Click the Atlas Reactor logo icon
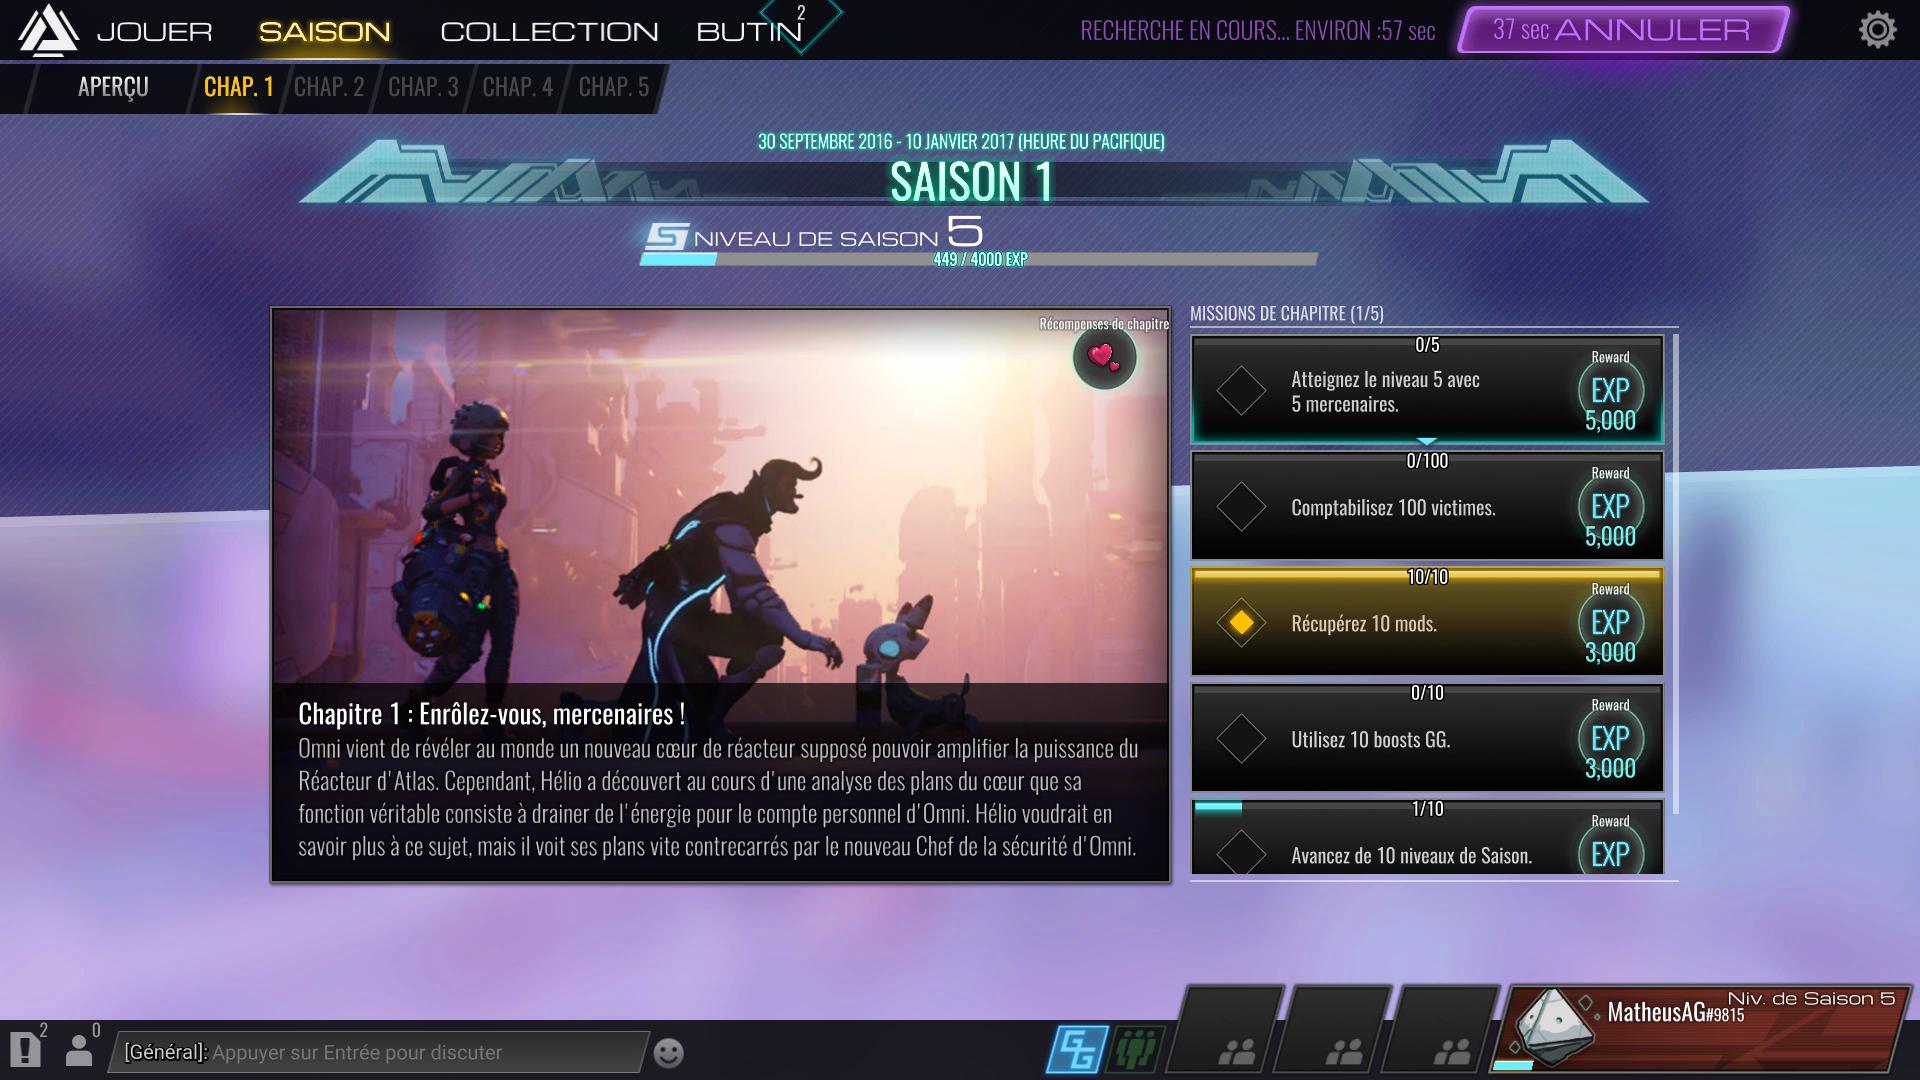The image size is (1920, 1080). click(47, 30)
